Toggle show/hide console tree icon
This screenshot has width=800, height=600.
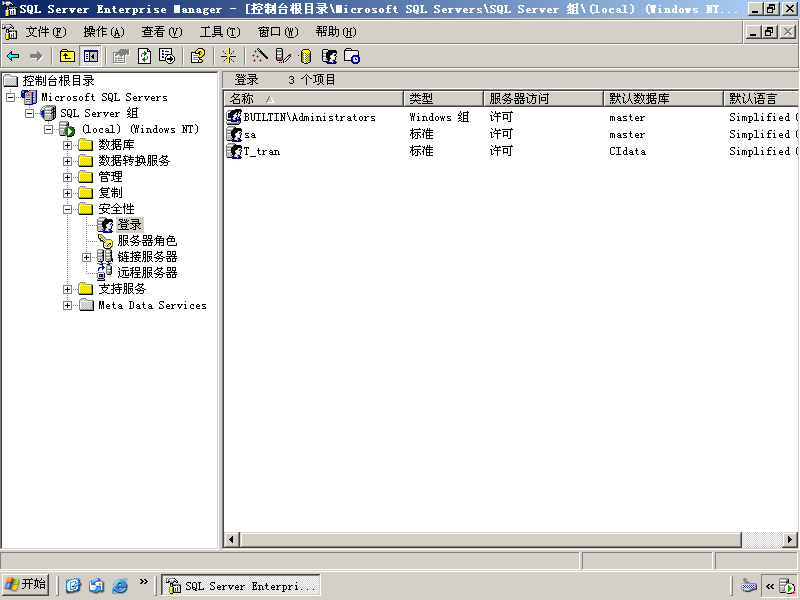[x=90, y=56]
